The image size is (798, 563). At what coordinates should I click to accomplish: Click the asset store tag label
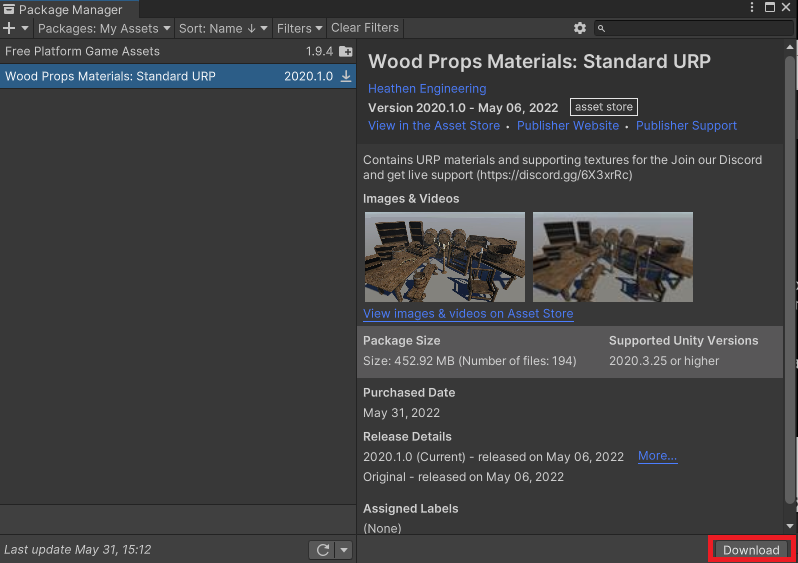(604, 107)
